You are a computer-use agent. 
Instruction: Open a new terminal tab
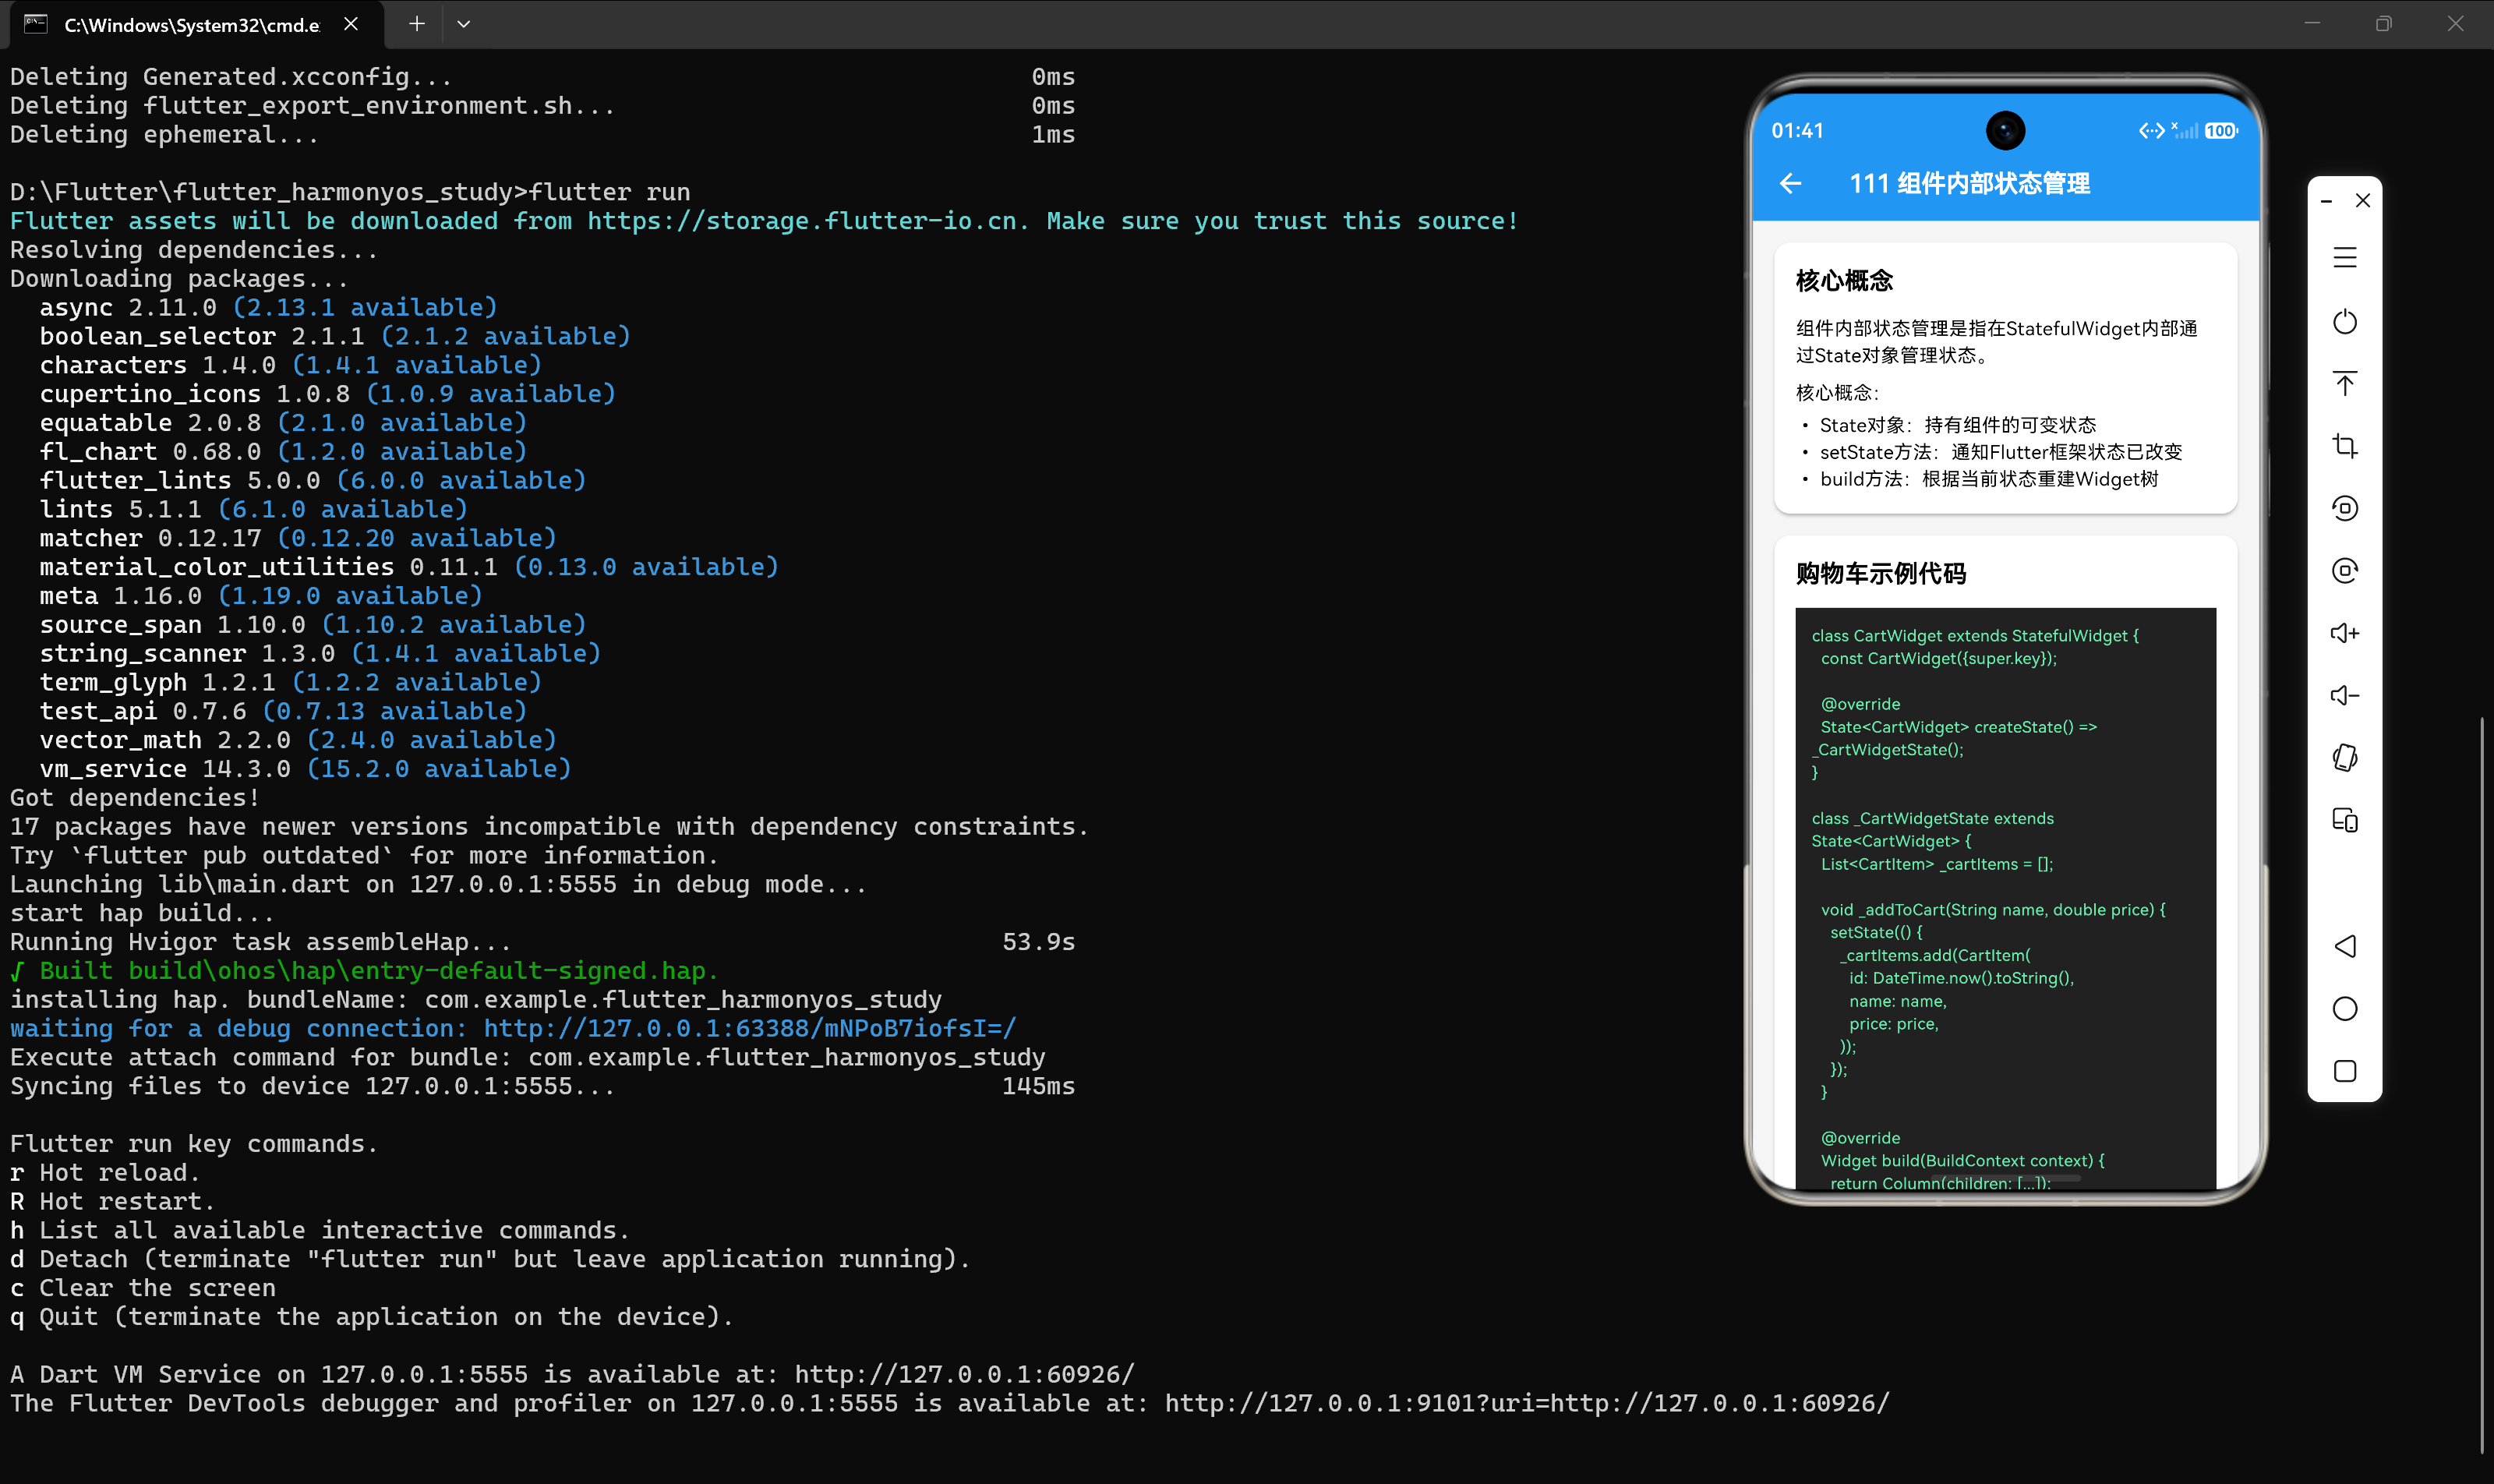(417, 24)
